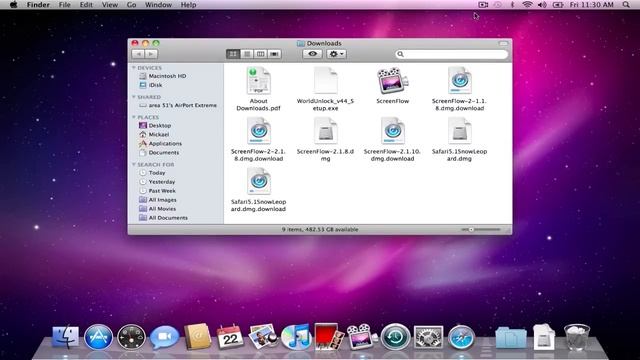Open the Go menu
The image size is (640, 360).
pyautogui.click(x=131, y=5)
